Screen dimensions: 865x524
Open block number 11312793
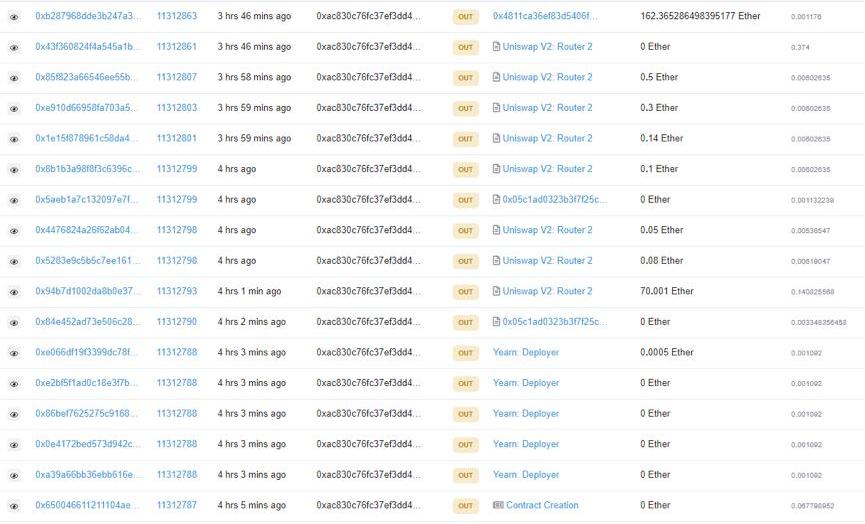(x=177, y=292)
